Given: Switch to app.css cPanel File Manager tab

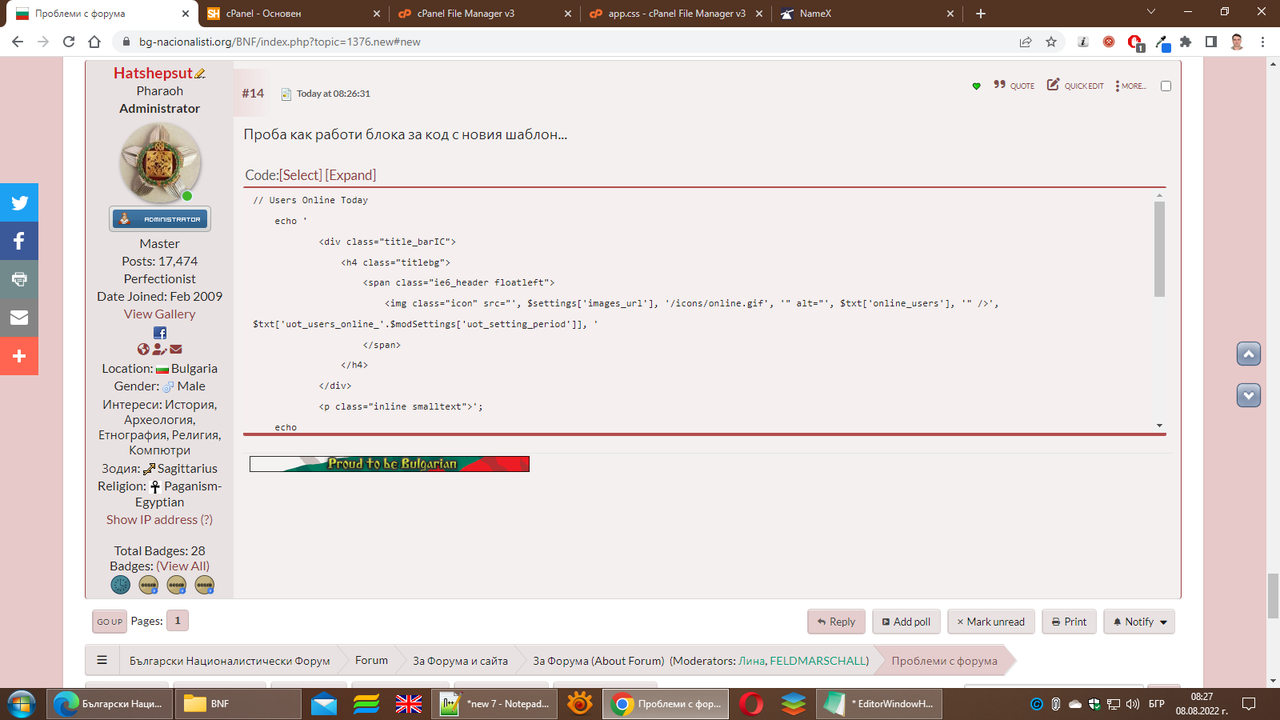Looking at the screenshot, I should 677,14.
